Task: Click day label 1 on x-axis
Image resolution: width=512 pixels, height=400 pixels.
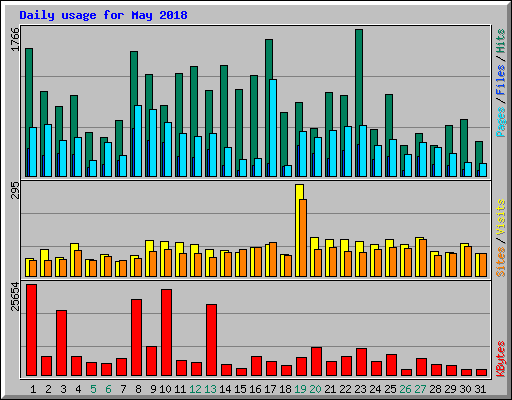Action: (x=33, y=389)
